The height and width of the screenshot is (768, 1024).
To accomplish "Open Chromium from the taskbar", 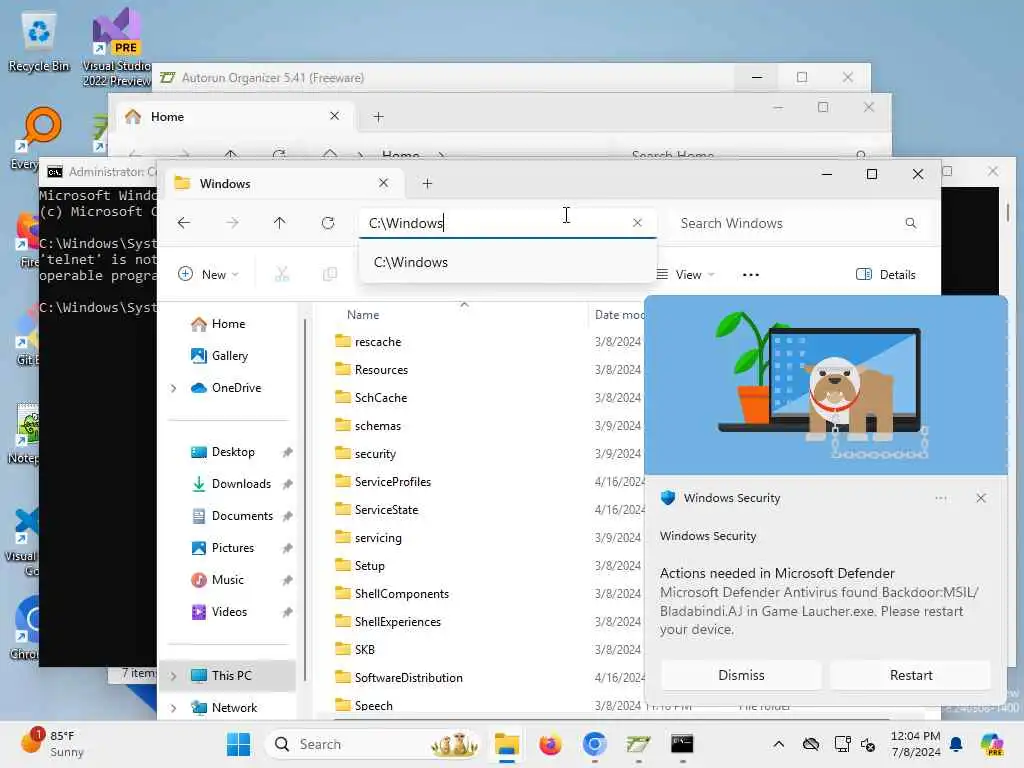I will pos(594,744).
